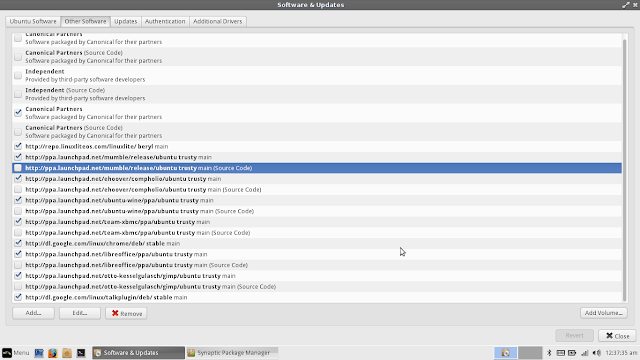Image resolution: width=640 pixels, height=360 pixels.
Task: Click the keyboard layout tray icon
Action: click(561, 353)
